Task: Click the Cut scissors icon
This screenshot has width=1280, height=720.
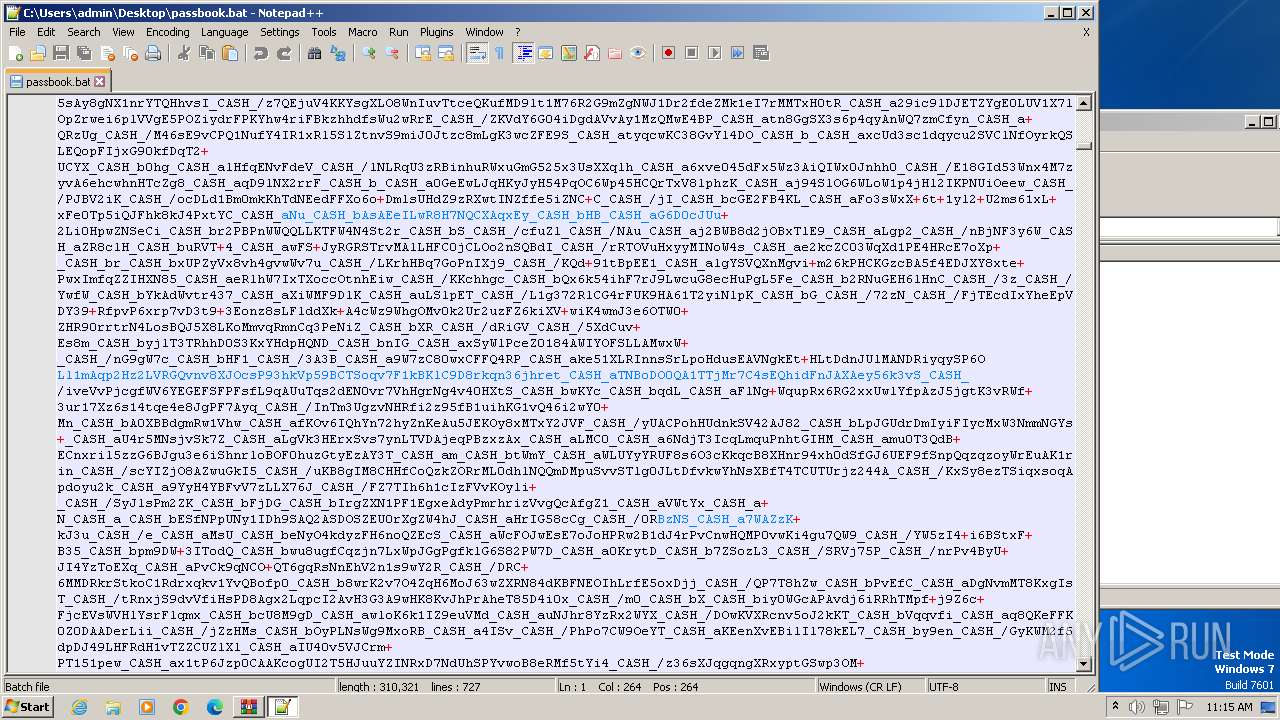Action: click(x=184, y=53)
